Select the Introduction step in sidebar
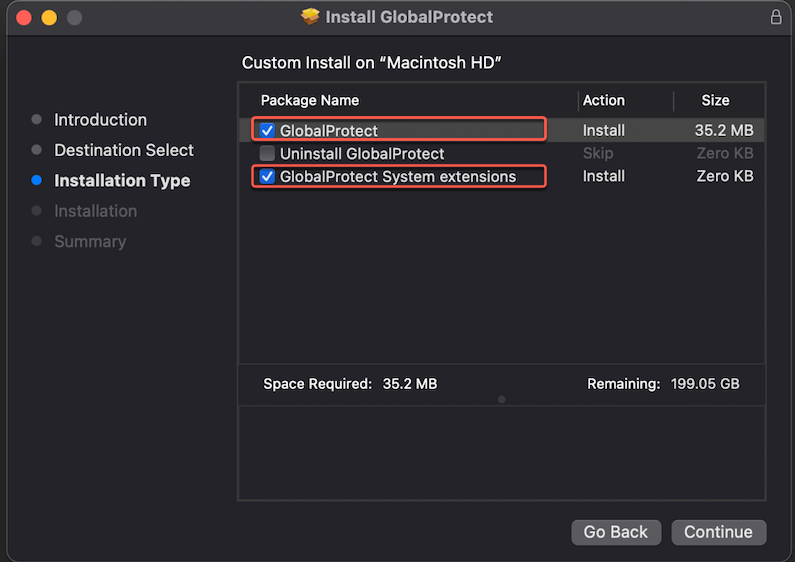Image resolution: width=795 pixels, height=562 pixels. [100, 120]
